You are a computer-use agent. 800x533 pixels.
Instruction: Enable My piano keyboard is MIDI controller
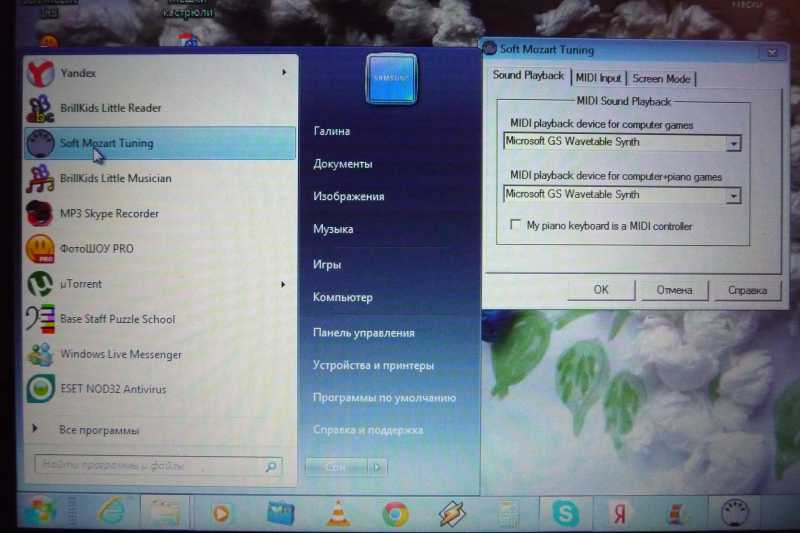coord(515,224)
